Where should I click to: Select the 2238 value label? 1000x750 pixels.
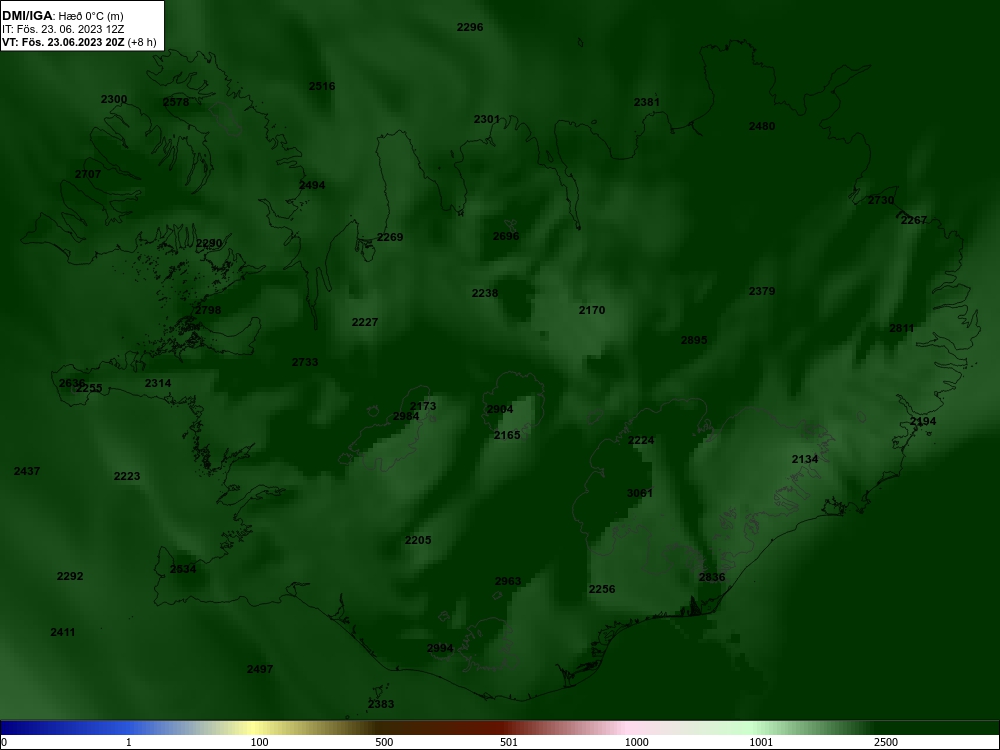coord(485,293)
